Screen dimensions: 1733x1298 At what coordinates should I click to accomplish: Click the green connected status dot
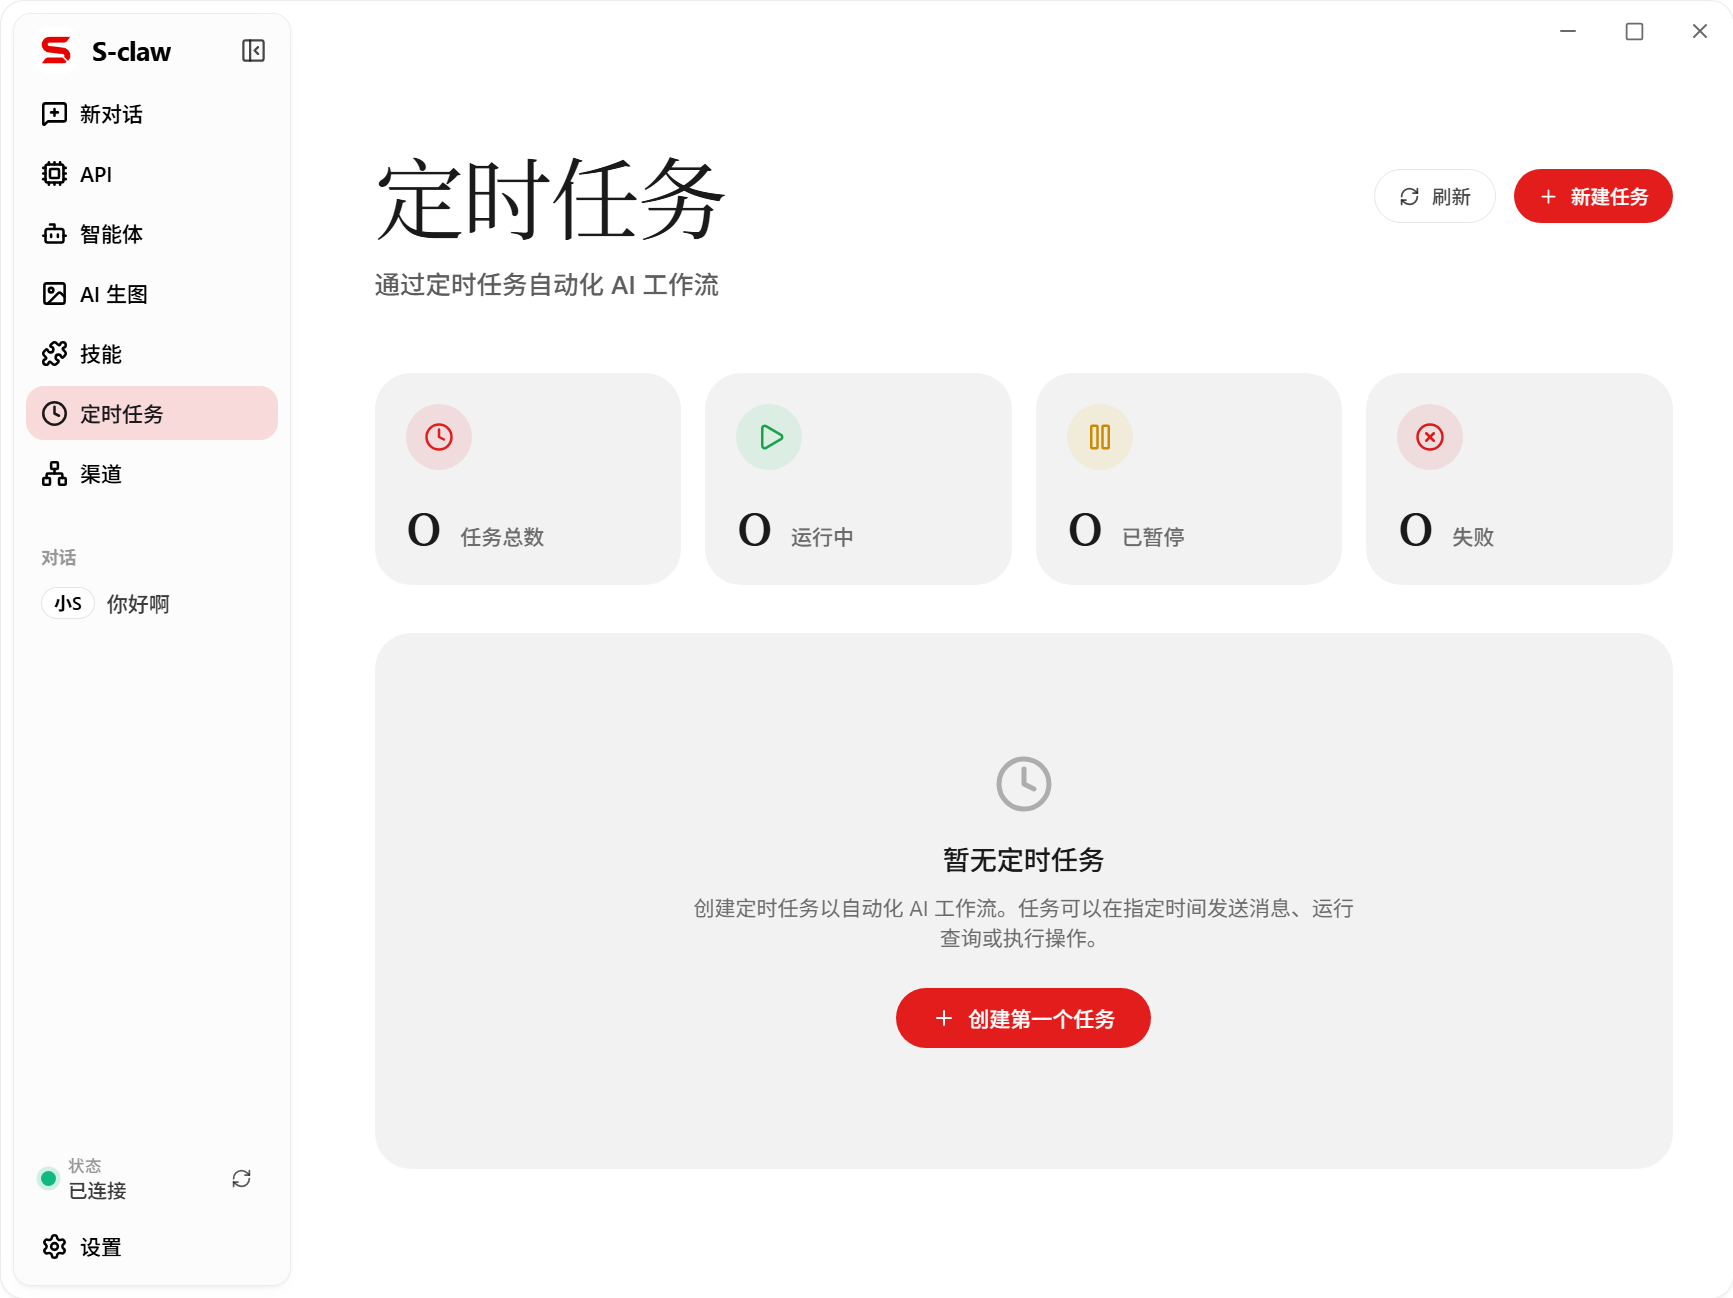point(48,1178)
